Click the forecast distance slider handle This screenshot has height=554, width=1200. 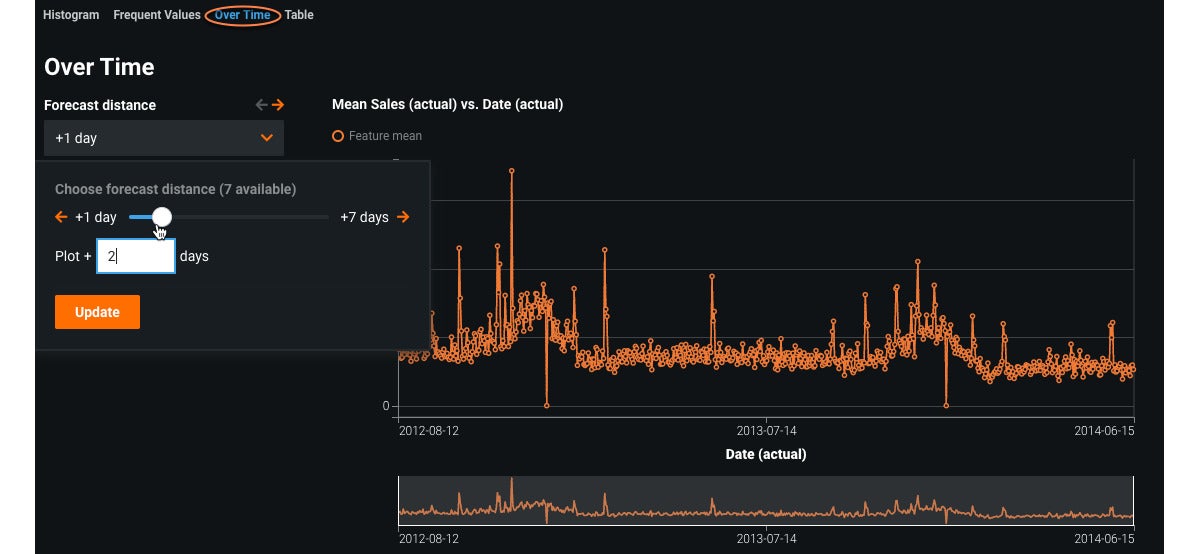pyautogui.click(x=161, y=217)
